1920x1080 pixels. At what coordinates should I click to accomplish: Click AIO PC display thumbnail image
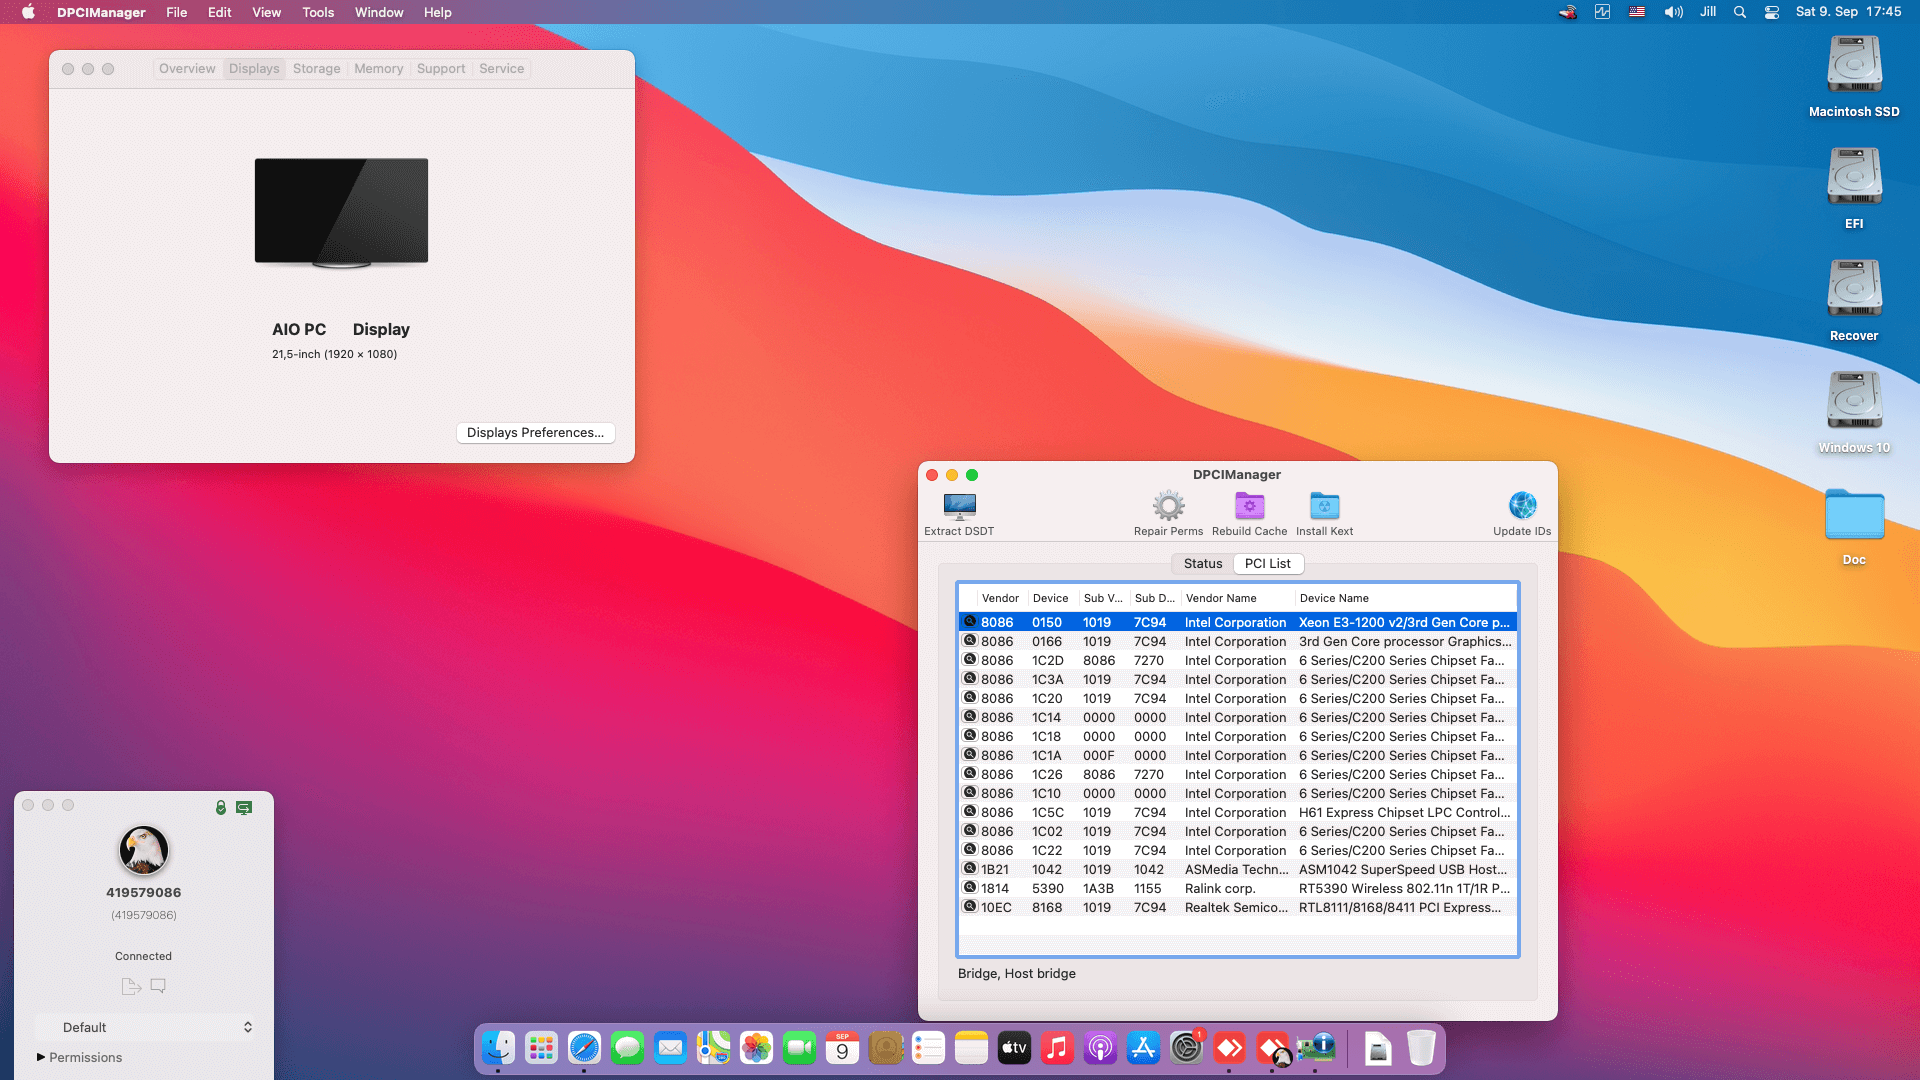341,213
